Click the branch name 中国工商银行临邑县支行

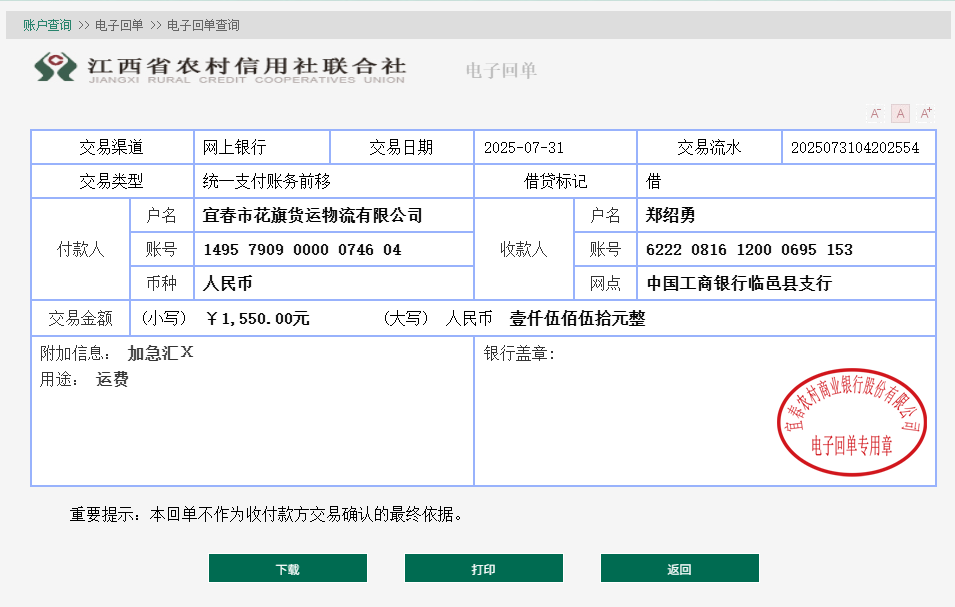pos(739,284)
